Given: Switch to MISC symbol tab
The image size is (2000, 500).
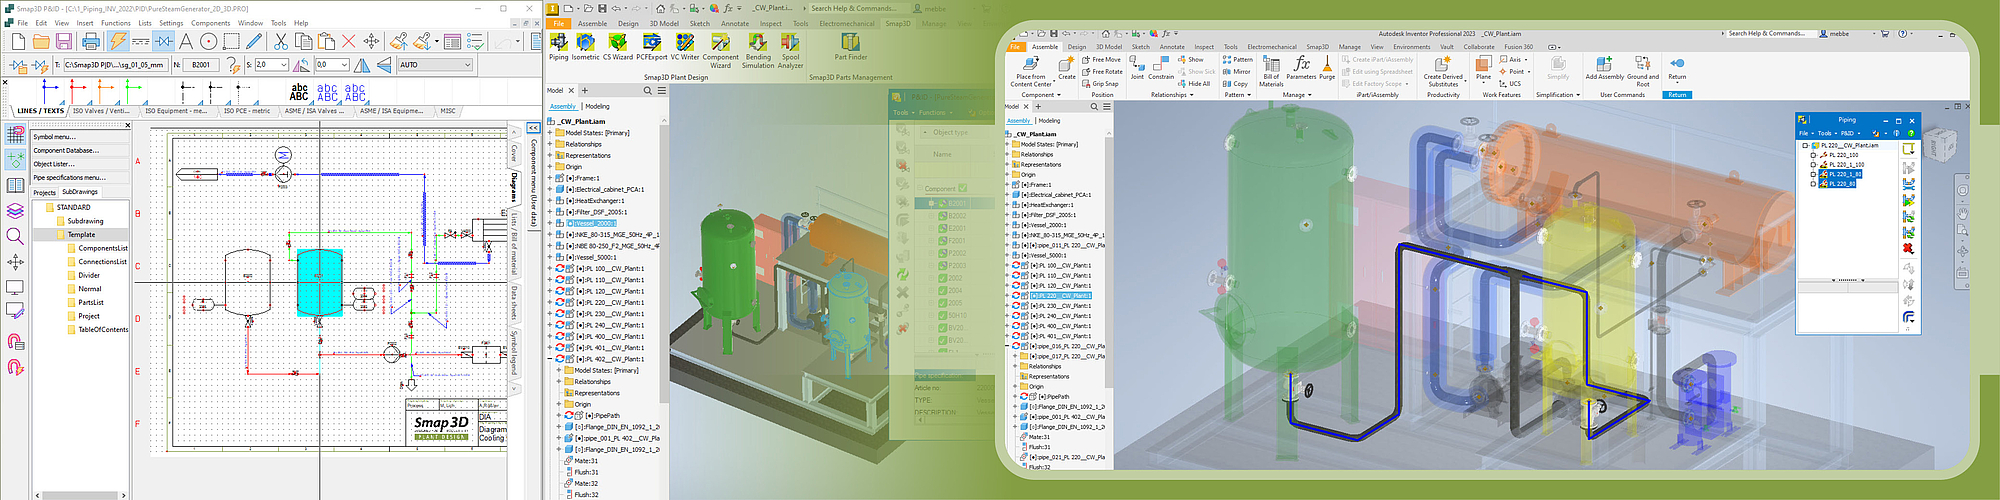Looking at the screenshot, I should (x=448, y=111).
